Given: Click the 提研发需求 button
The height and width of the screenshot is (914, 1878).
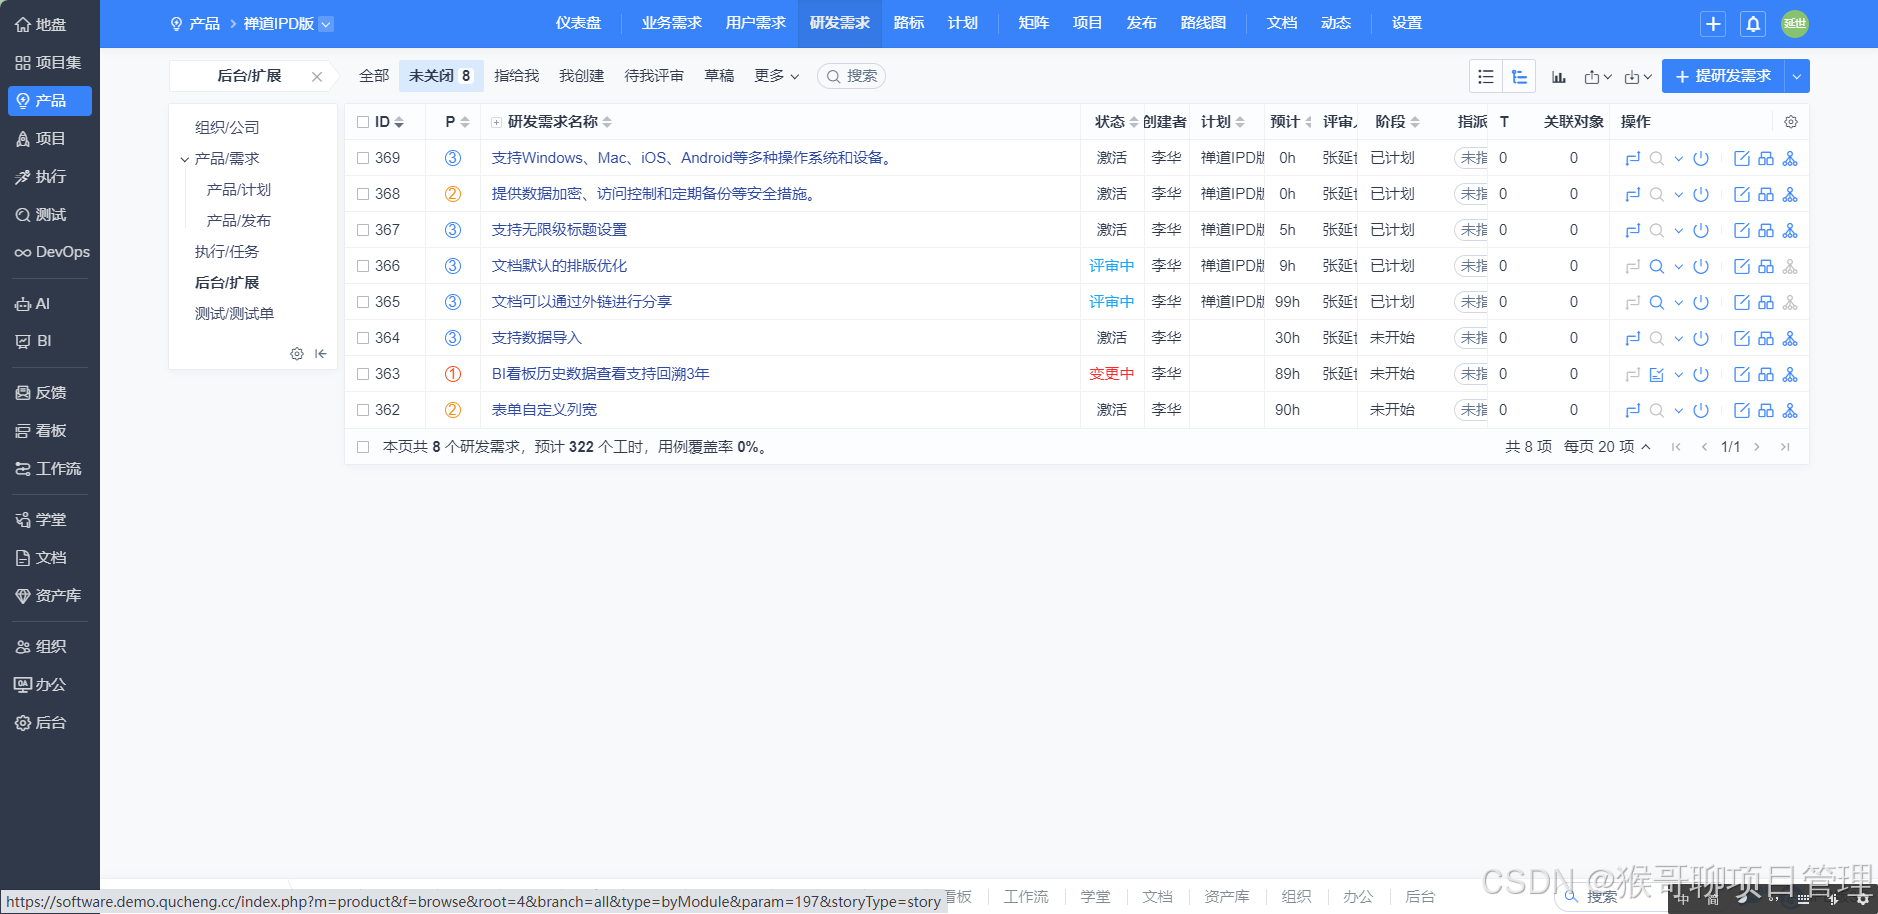Looking at the screenshot, I should pos(1723,76).
